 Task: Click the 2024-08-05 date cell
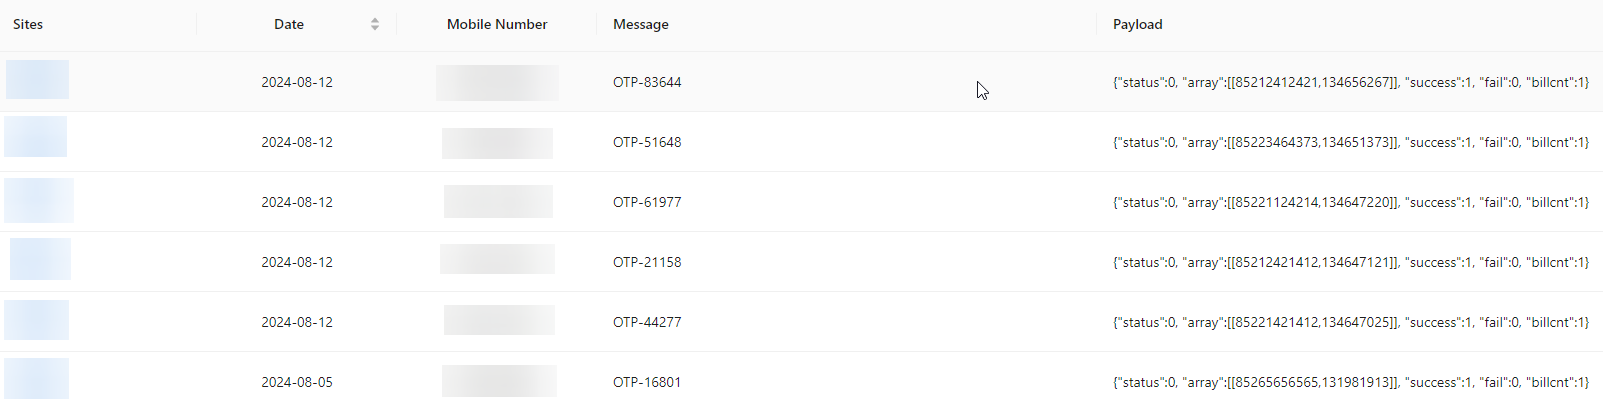[x=297, y=382]
